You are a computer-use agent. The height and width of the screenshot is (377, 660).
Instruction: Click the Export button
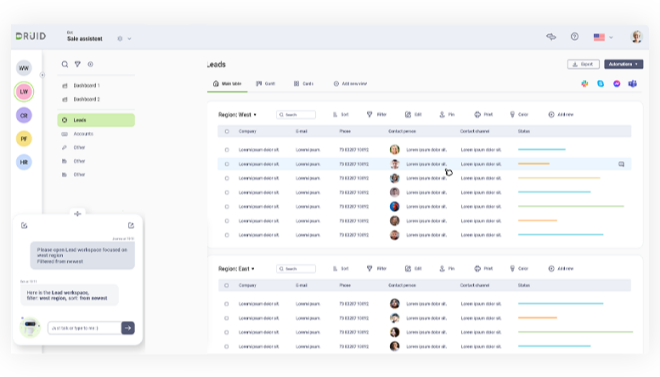click(x=583, y=64)
